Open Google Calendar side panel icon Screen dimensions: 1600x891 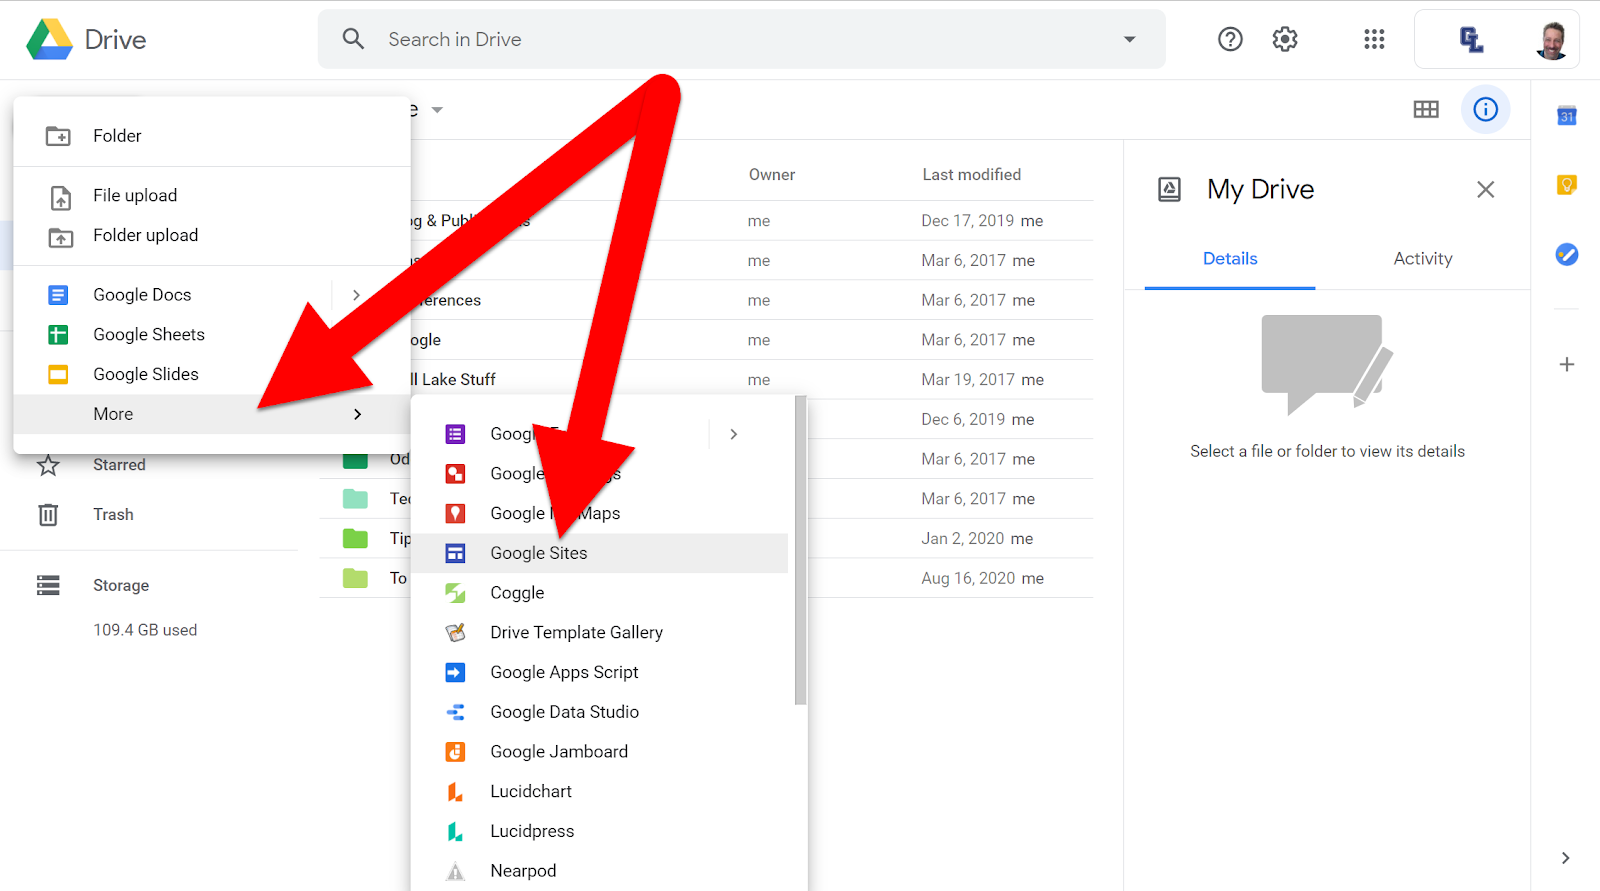click(x=1567, y=116)
